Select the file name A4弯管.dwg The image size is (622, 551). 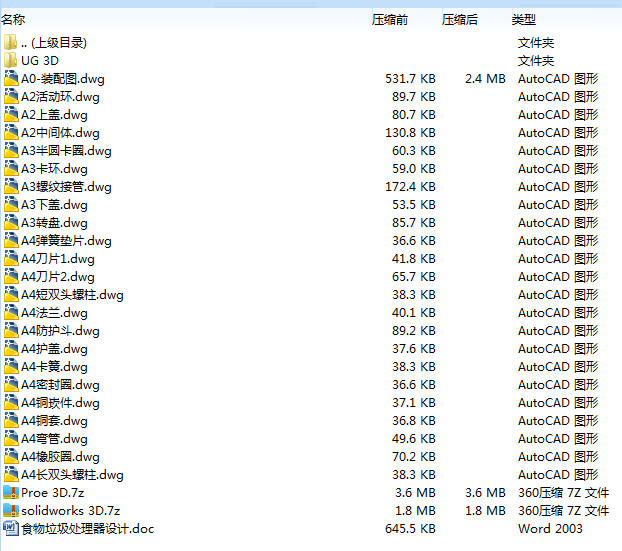click(54, 439)
